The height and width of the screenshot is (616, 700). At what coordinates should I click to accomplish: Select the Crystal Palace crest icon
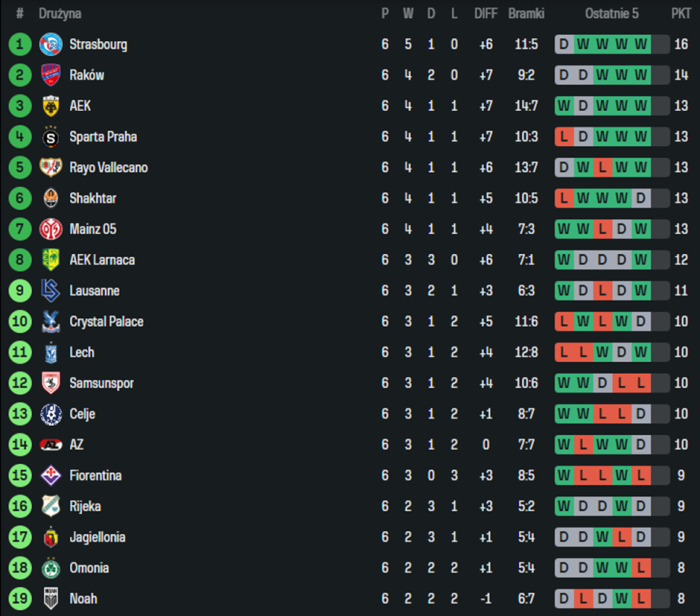click(50, 322)
